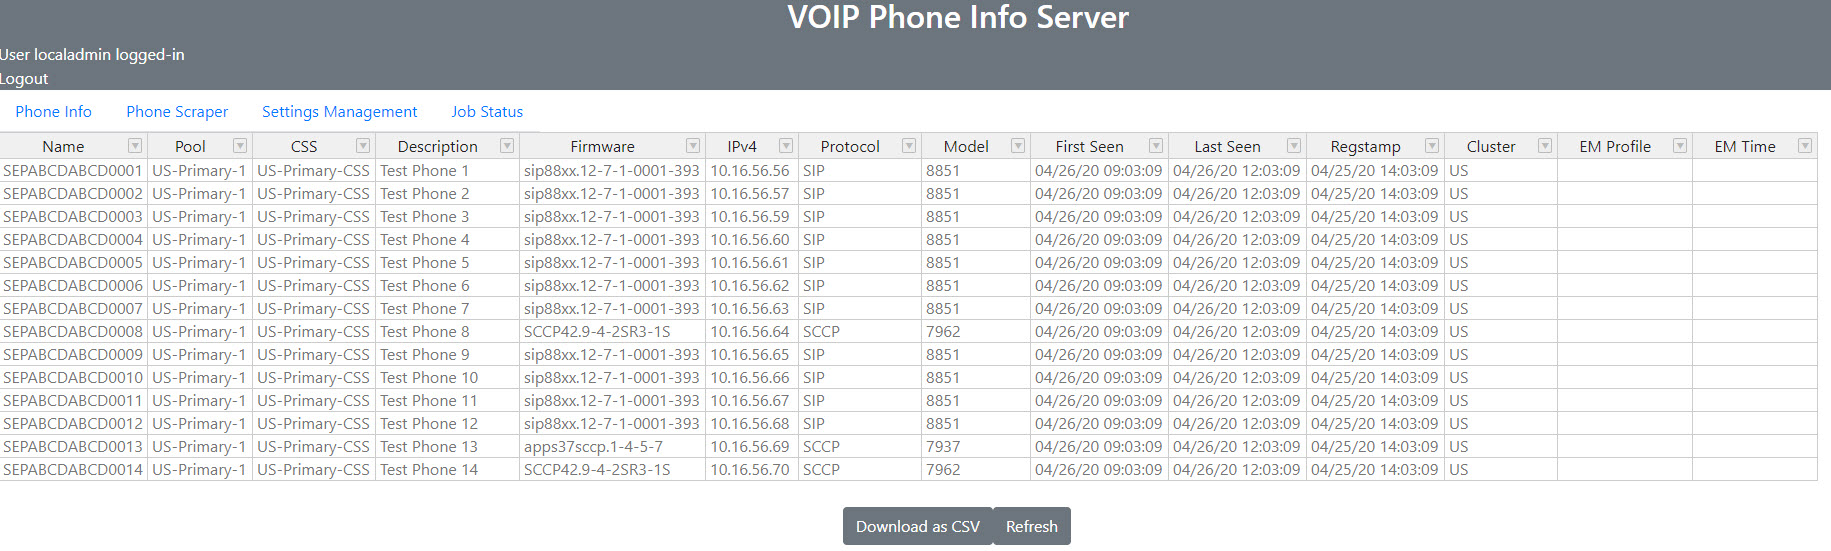Open the IPv4 column filter dropdown
This screenshot has height=551, width=1831.
pyautogui.click(x=786, y=146)
